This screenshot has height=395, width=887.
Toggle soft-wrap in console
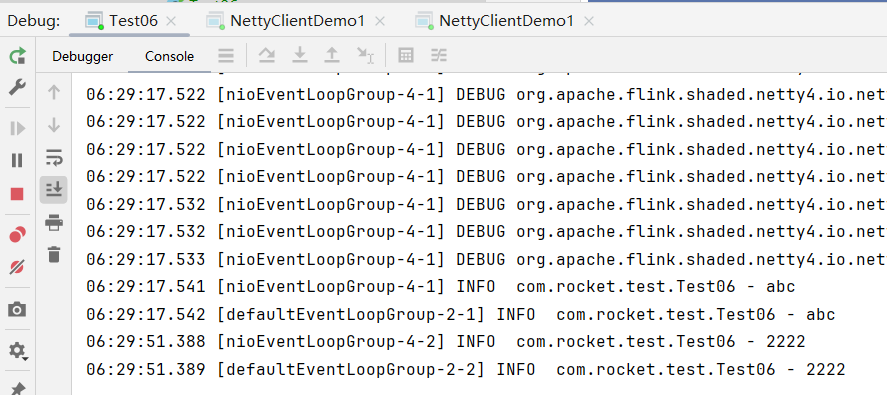coord(54,158)
